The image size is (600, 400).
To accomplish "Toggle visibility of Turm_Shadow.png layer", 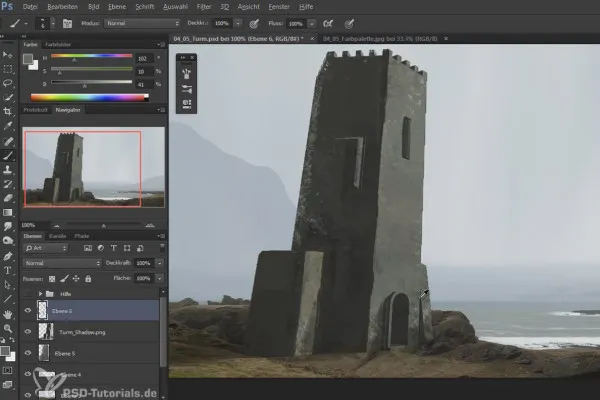I will [27, 331].
